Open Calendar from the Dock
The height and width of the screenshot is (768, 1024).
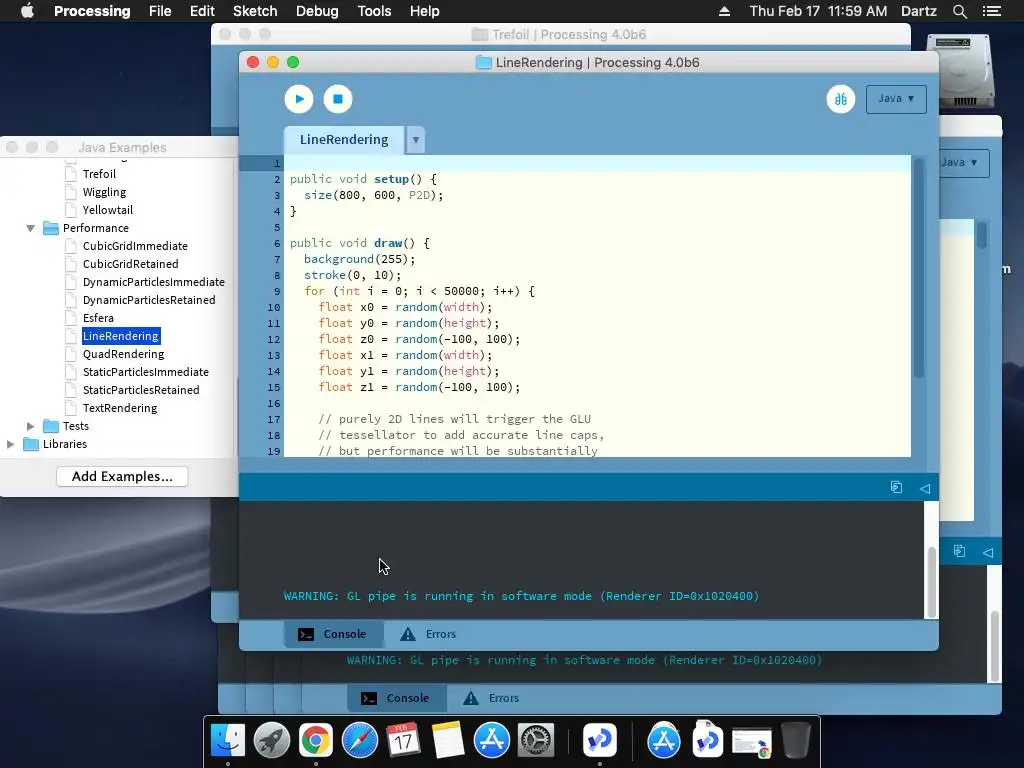(403, 741)
